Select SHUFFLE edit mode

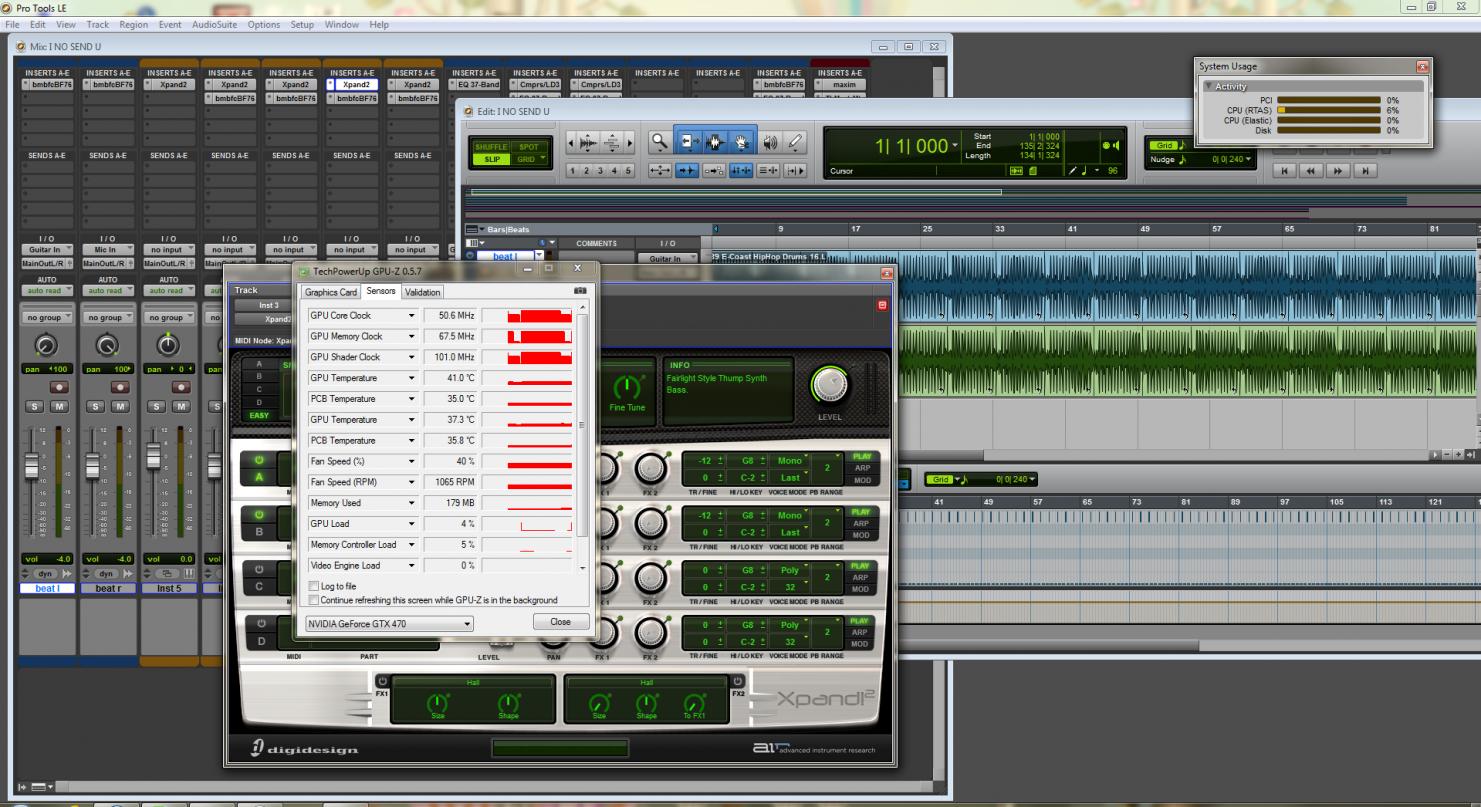[x=492, y=147]
